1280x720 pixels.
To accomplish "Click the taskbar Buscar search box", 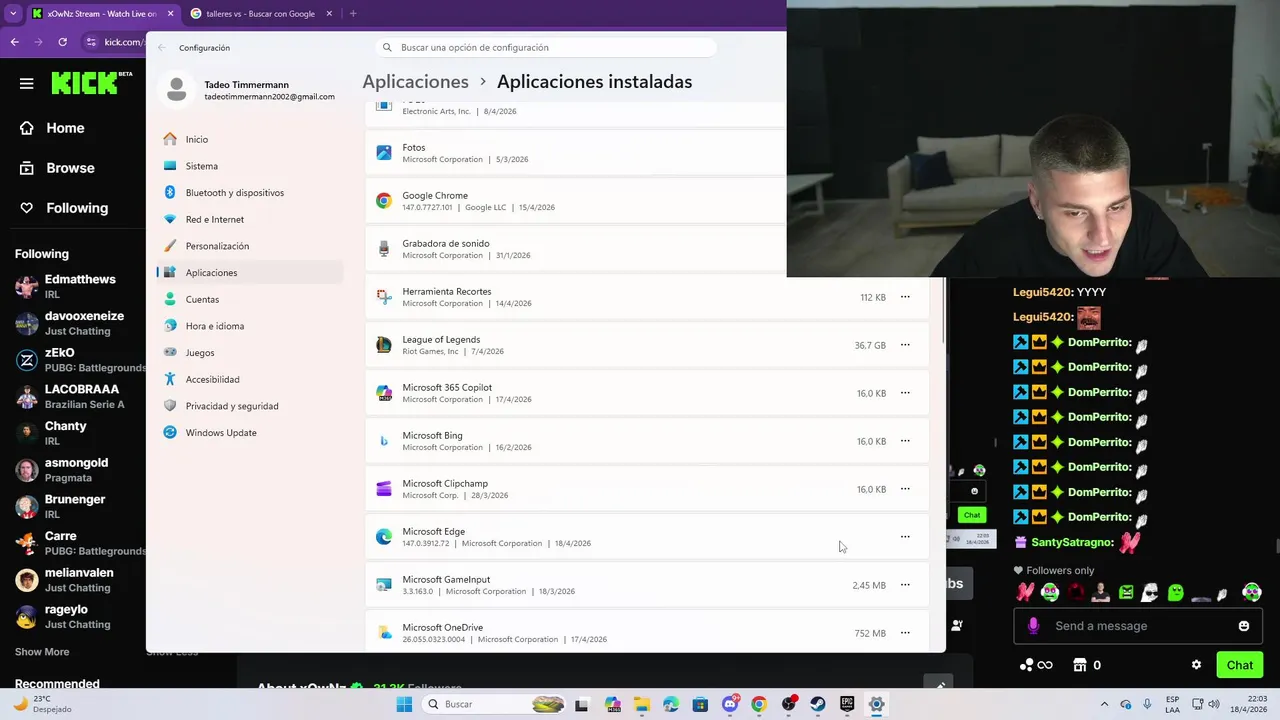I will point(496,704).
